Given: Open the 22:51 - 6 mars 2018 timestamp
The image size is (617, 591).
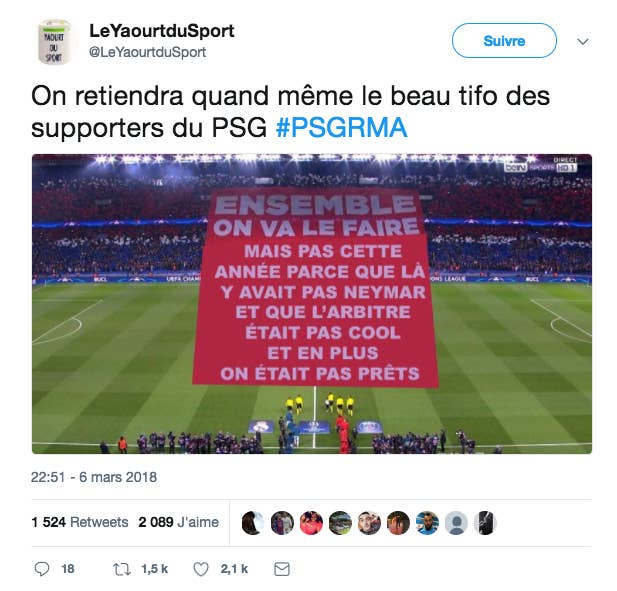Looking at the screenshot, I should pyautogui.click(x=94, y=477).
